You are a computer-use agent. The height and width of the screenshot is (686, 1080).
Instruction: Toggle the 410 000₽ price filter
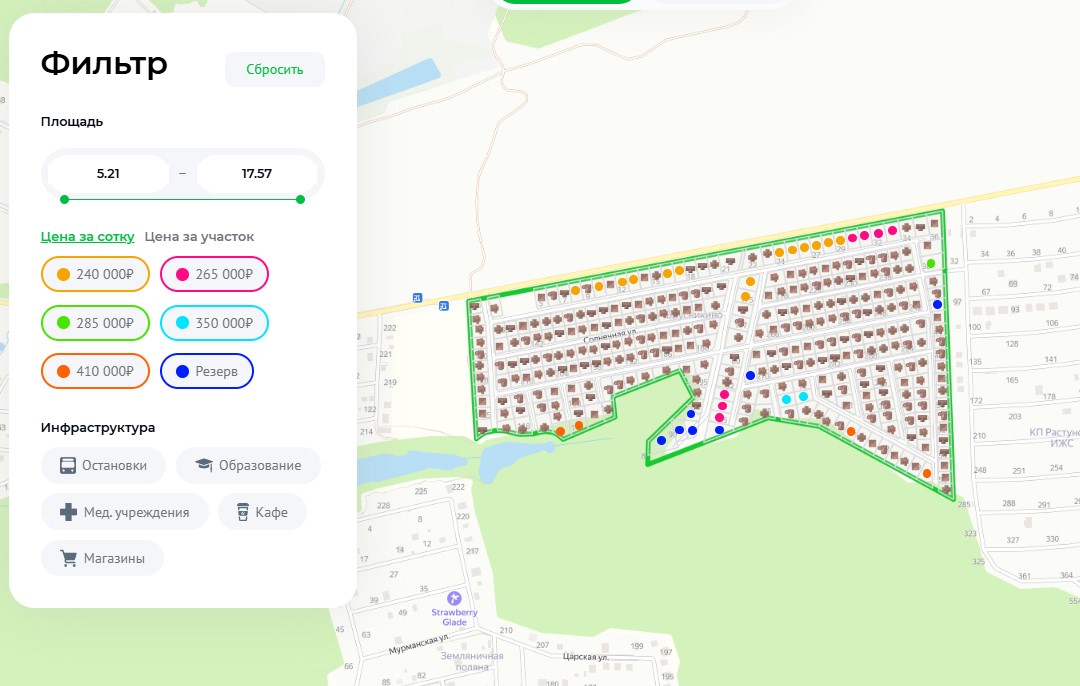click(x=95, y=371)
